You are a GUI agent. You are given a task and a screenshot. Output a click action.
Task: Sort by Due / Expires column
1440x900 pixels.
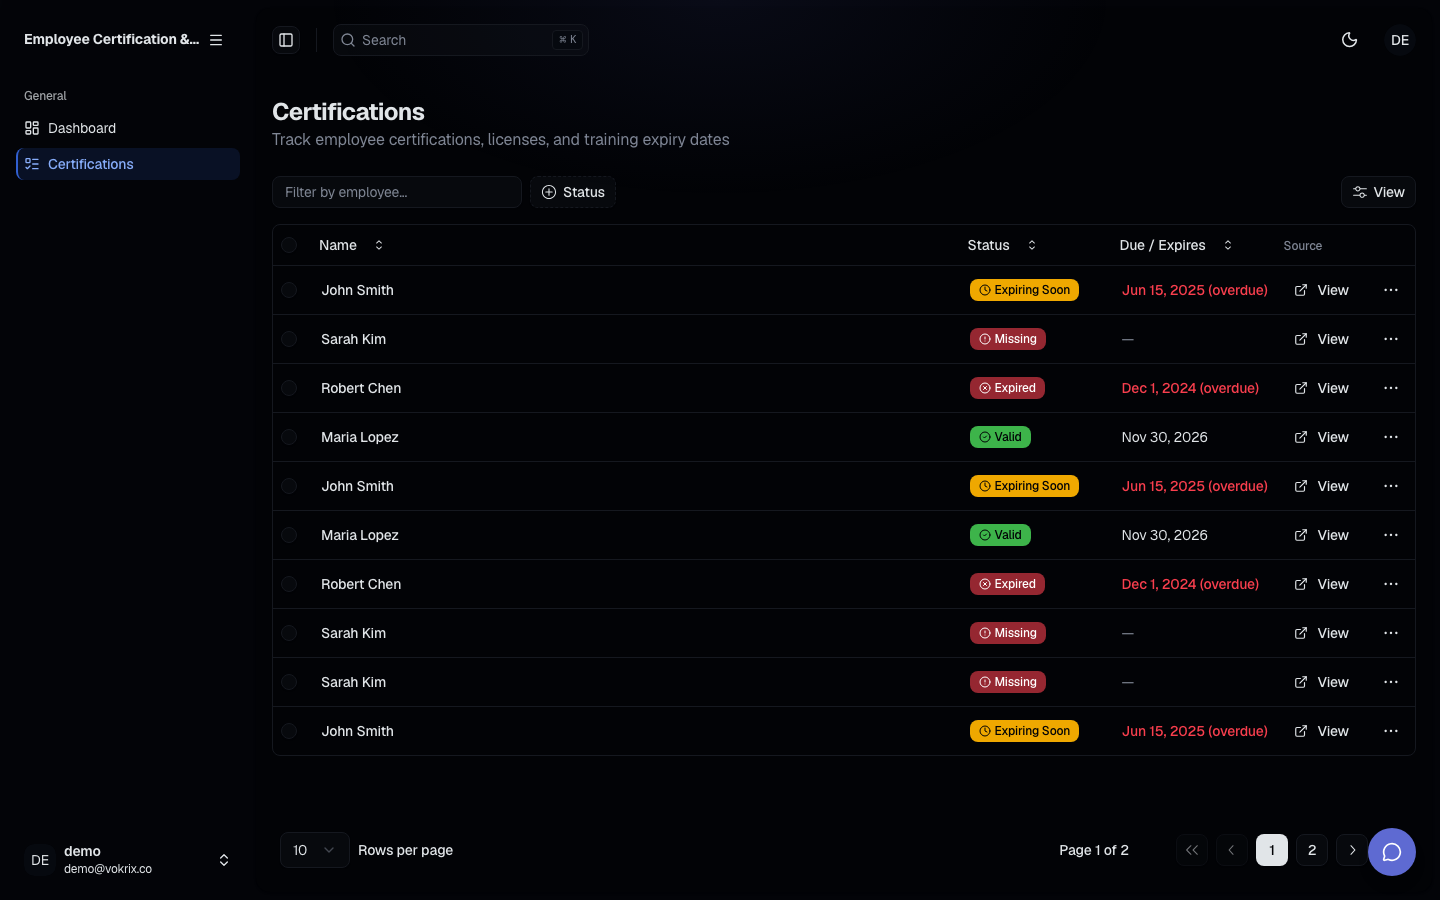pos(1176,245)
